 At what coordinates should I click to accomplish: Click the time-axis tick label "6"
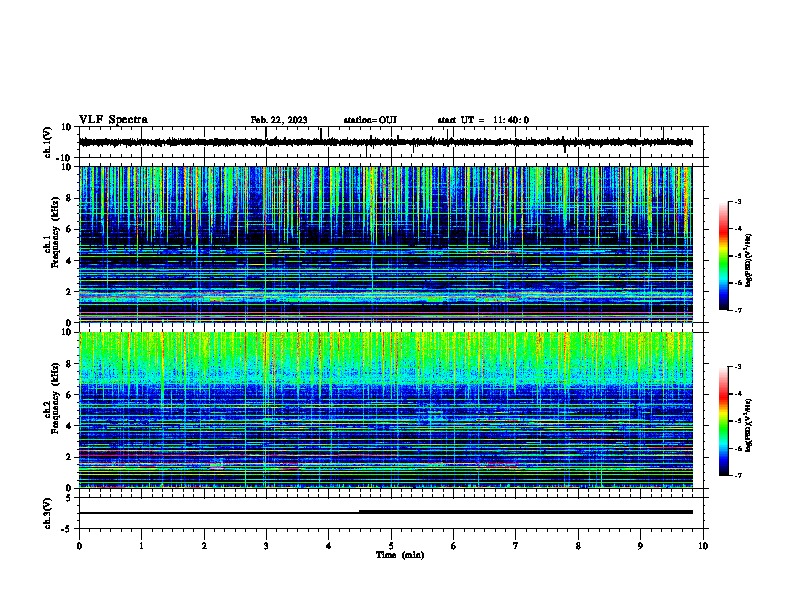pos(453,546)
